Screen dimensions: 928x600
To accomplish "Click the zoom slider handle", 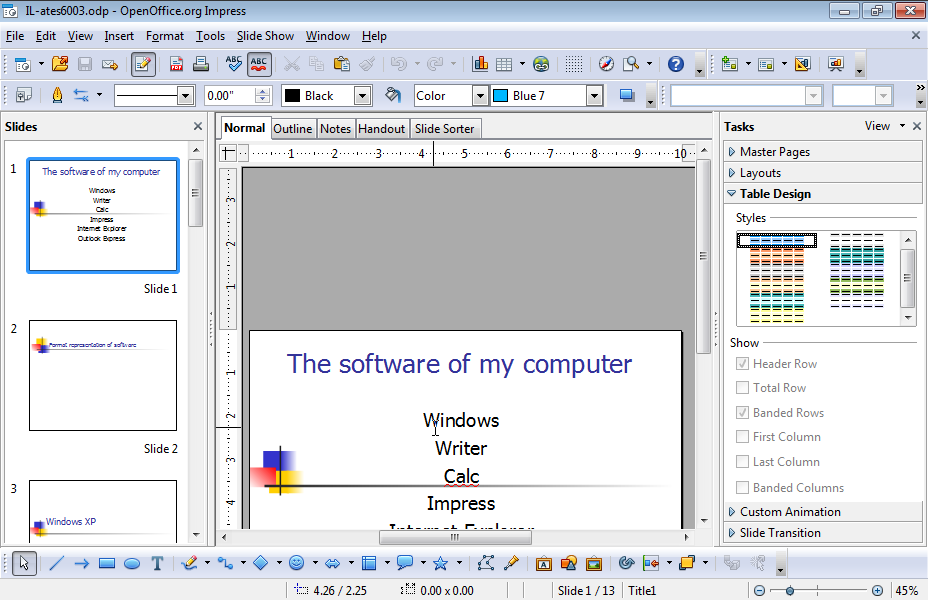I will pos(790,591).
